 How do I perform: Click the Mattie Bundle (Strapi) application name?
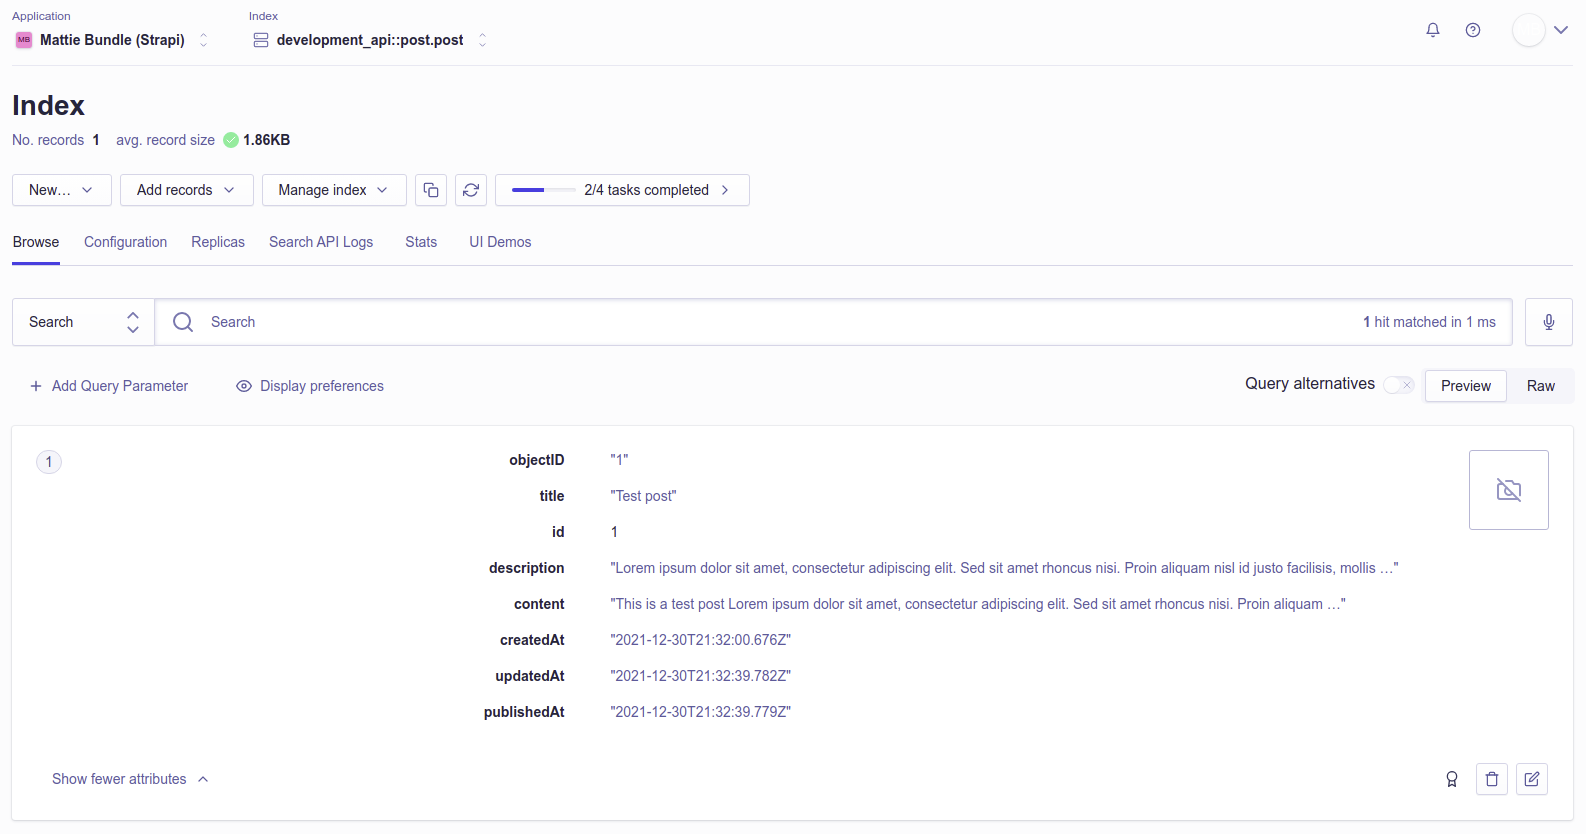click(x=112, y=40)
